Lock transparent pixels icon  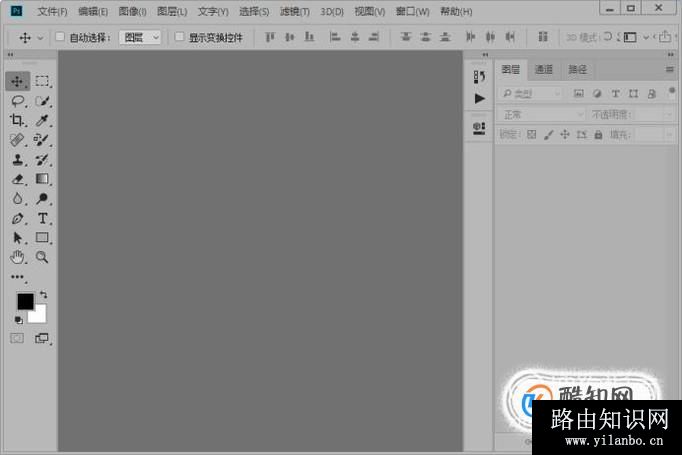(532, 135)
